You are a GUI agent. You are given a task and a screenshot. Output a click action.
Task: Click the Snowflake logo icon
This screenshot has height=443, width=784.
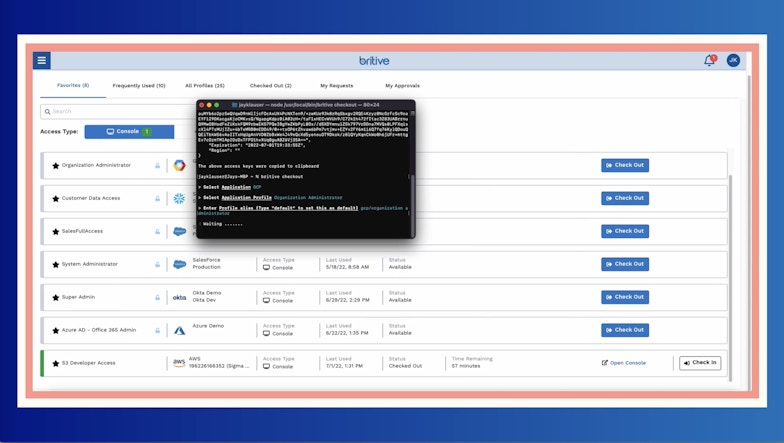click(x=179, y=198)
